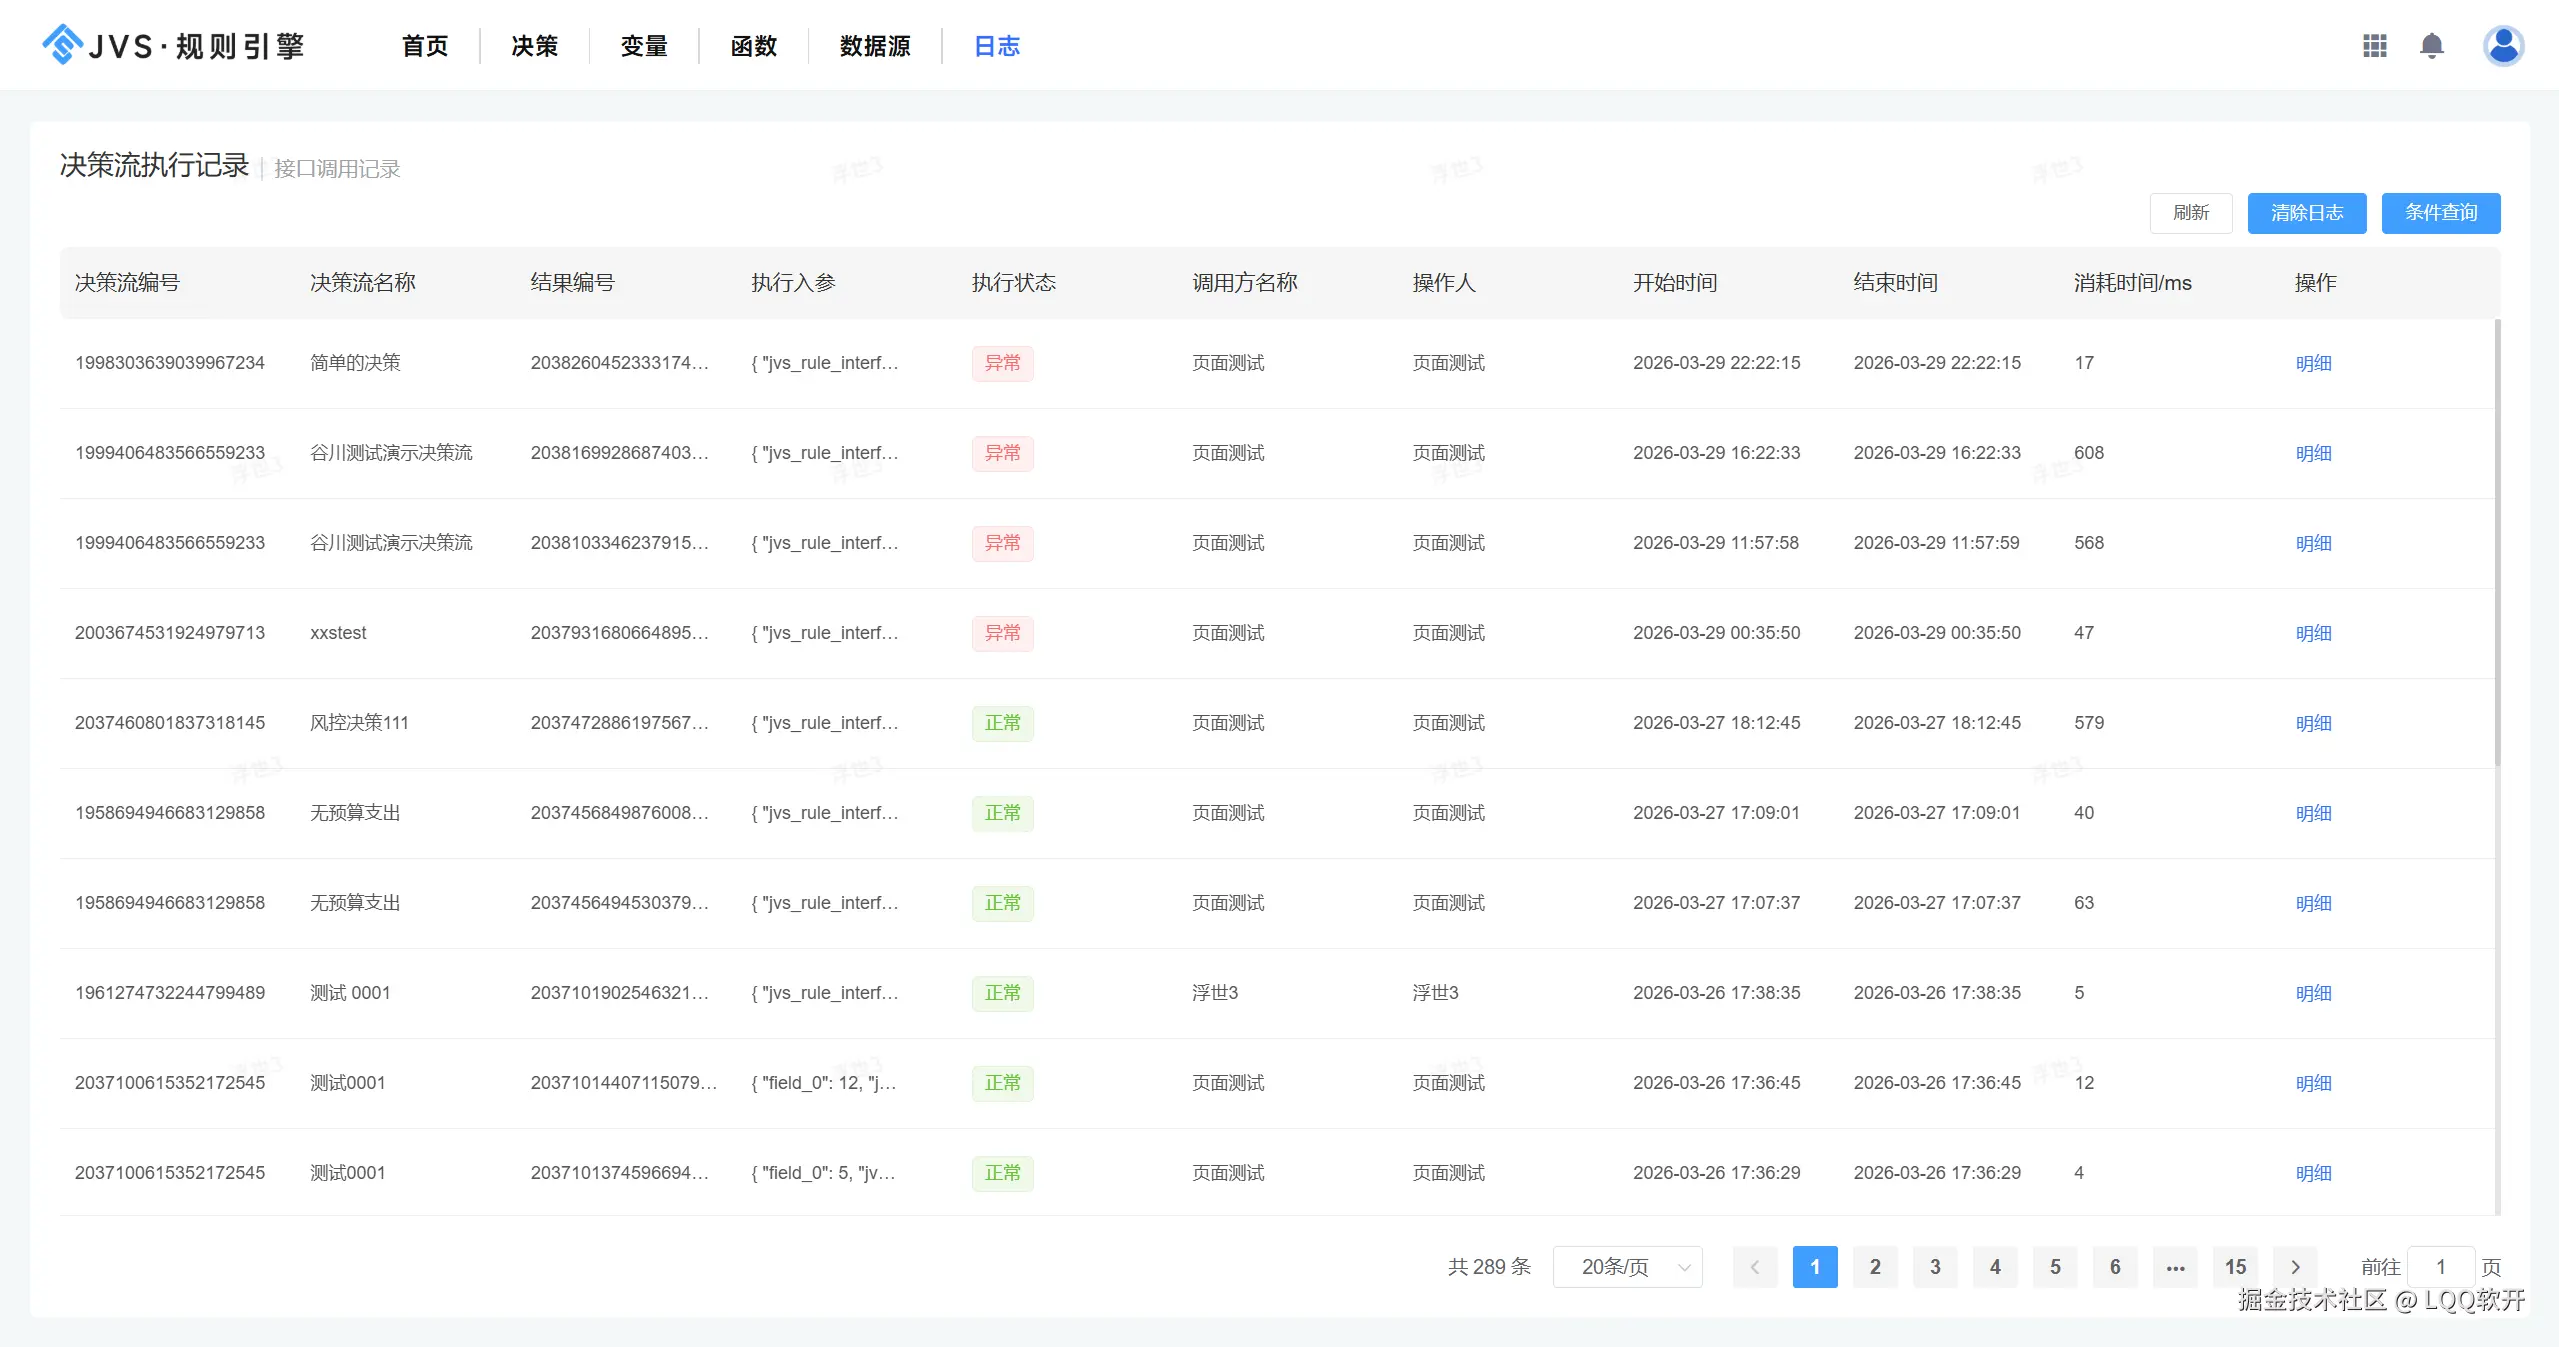Click the 刷新 button

coord(2190,213)
